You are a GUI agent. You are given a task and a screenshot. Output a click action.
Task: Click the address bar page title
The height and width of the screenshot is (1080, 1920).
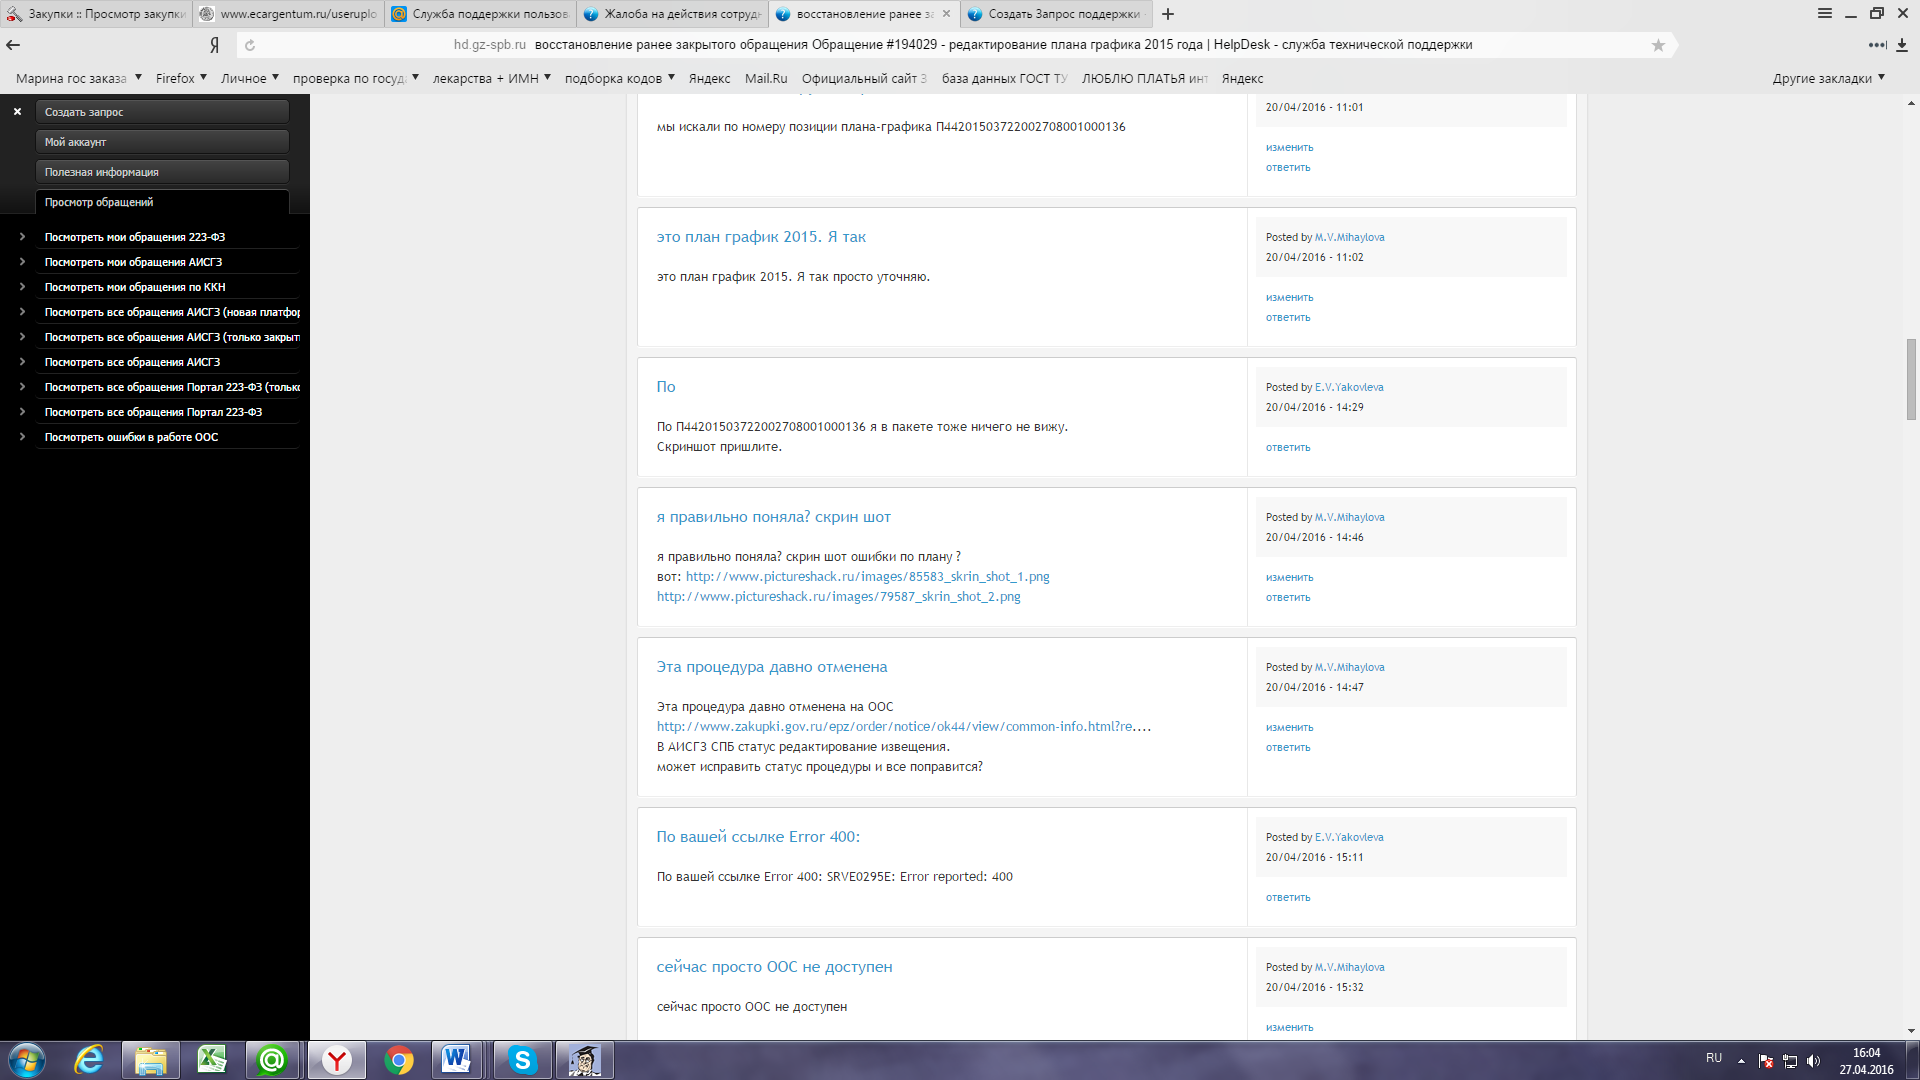click(x=1003, y=45)
